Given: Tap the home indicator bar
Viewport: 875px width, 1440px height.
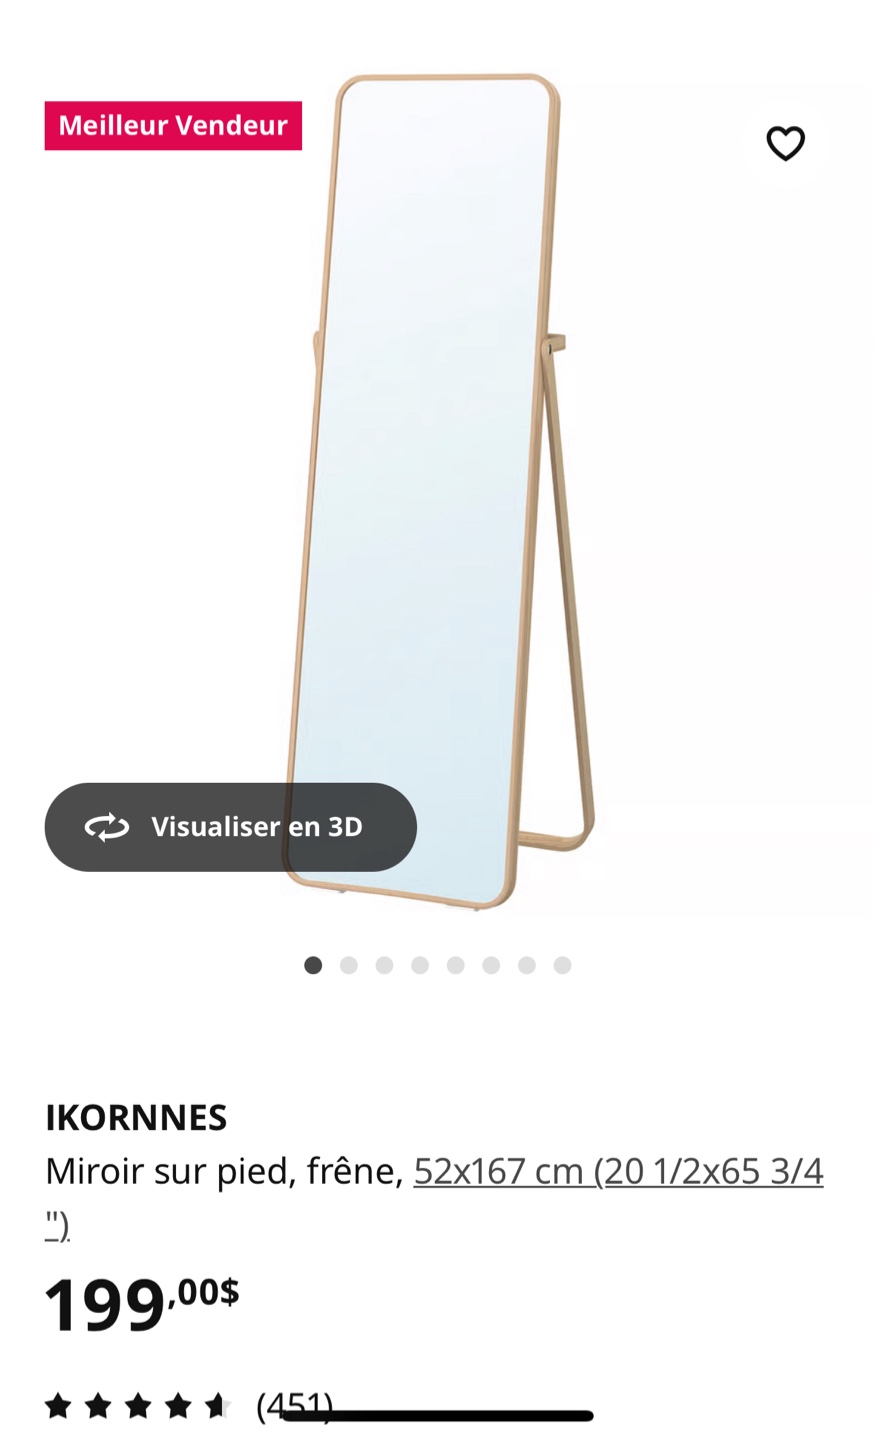Looking at the screenshot, I should pyautogui.click(x=437, y=1415).
